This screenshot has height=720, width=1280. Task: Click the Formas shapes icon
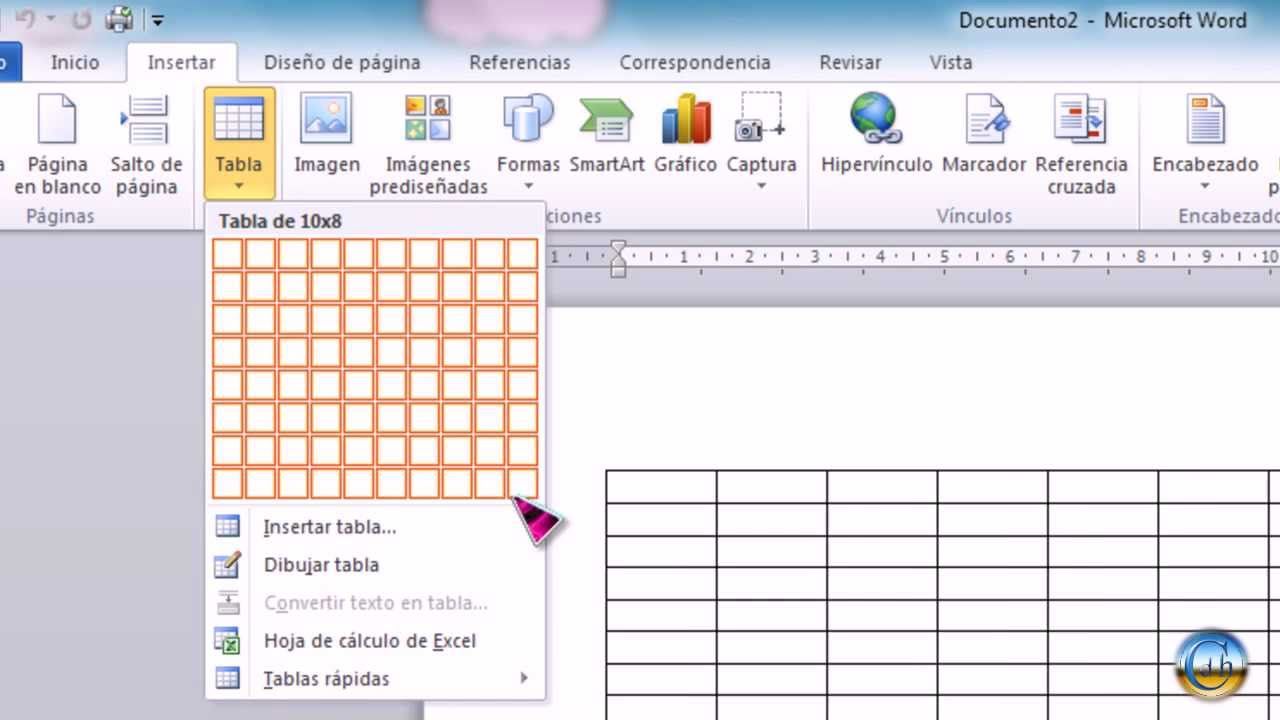coord(528,119)
